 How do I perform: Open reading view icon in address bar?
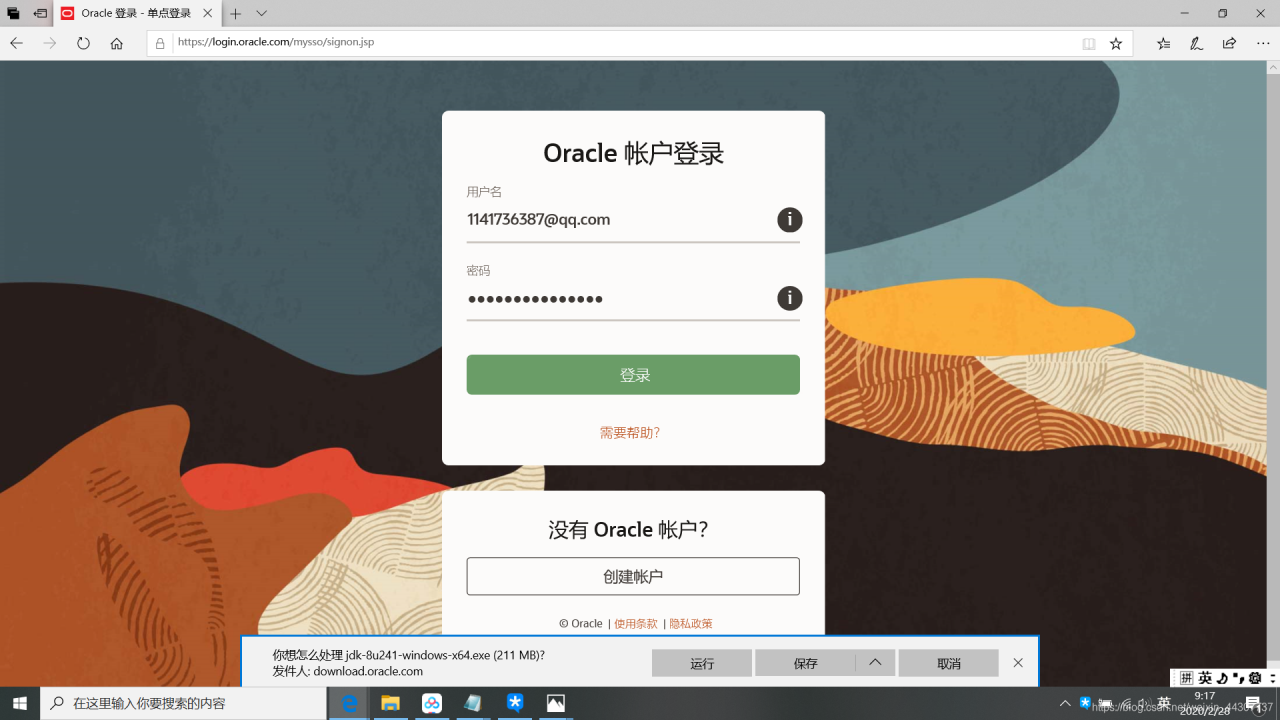pyautogui.click(x=1089, y=44)
